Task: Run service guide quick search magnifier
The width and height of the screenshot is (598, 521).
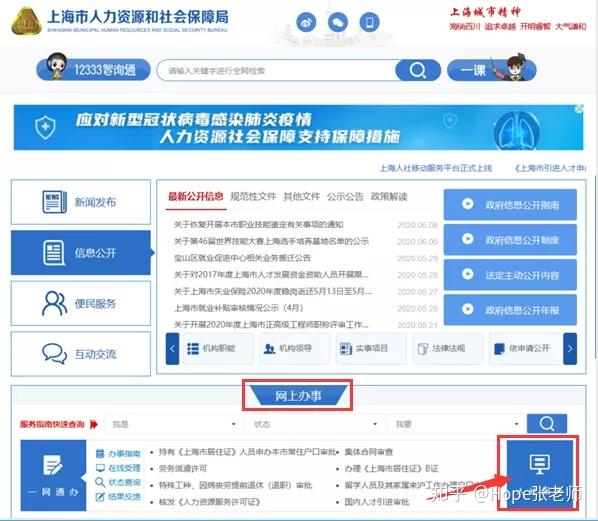Action: (547, 423)
